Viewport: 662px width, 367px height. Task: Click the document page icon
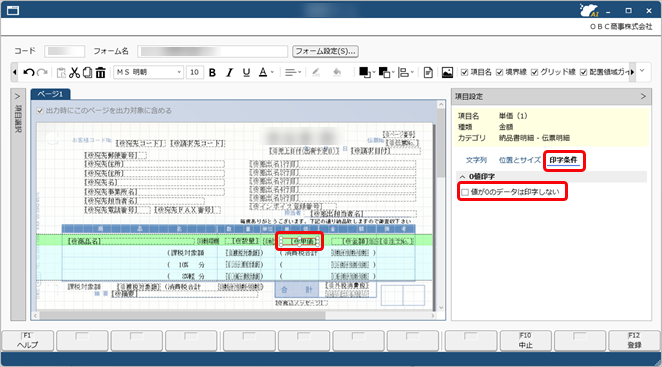coord(428,72)
